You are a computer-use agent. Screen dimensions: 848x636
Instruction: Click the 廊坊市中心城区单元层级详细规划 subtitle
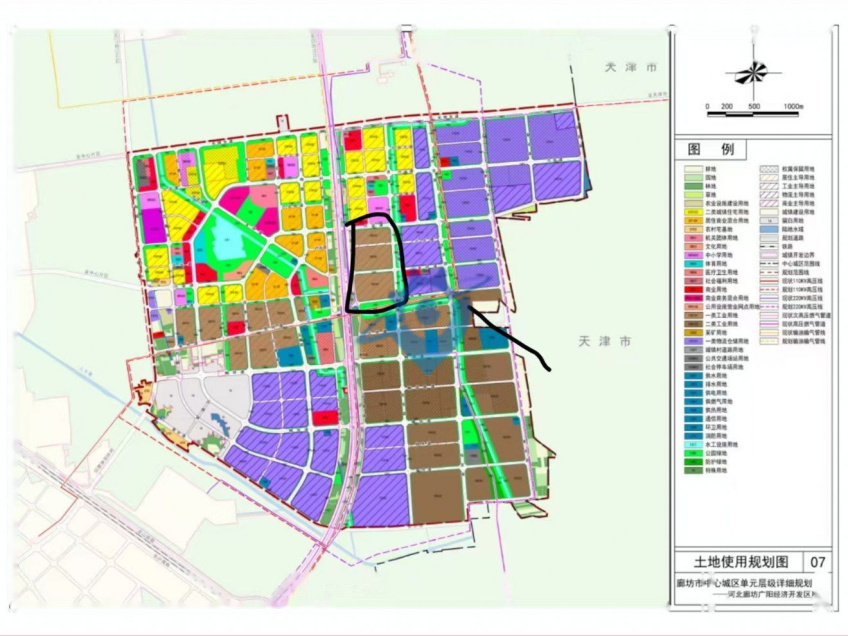[x=745, y=584]
